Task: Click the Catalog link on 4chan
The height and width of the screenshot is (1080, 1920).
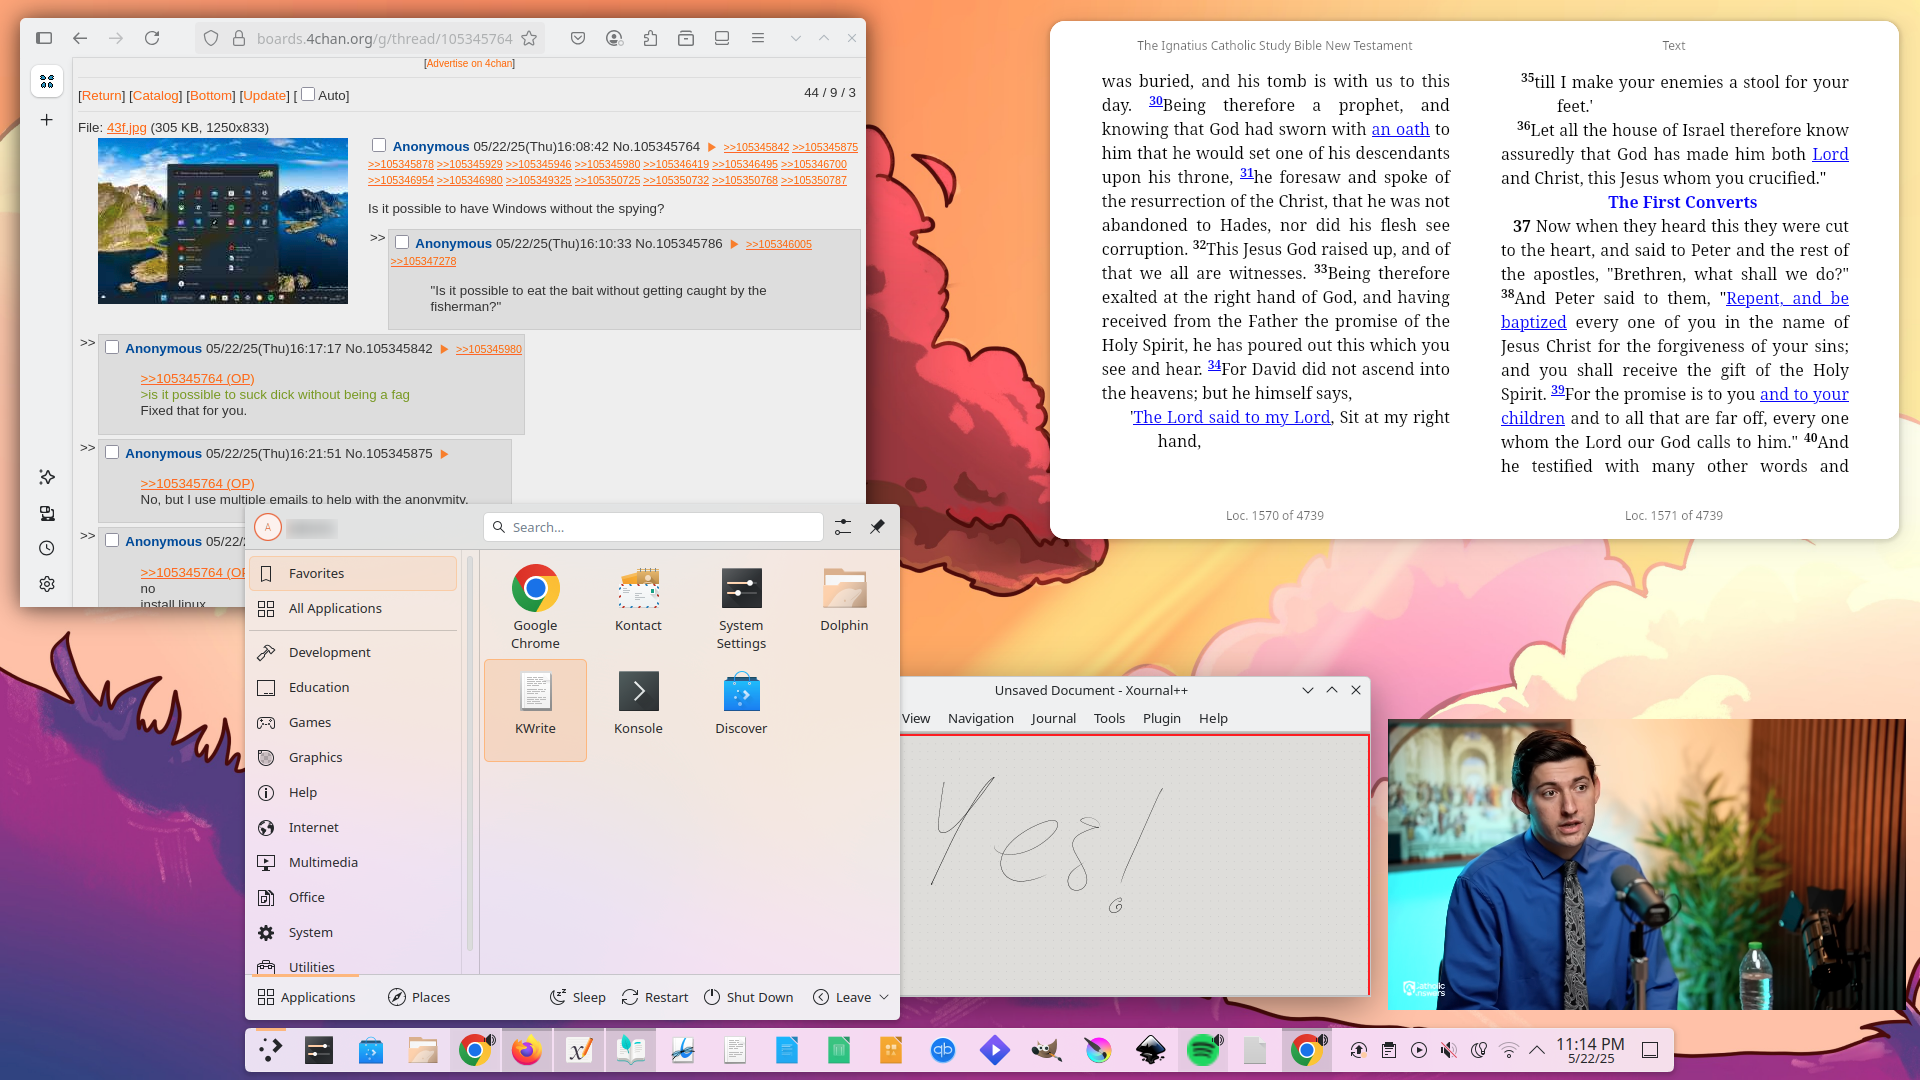Action: tap(156, 95)
